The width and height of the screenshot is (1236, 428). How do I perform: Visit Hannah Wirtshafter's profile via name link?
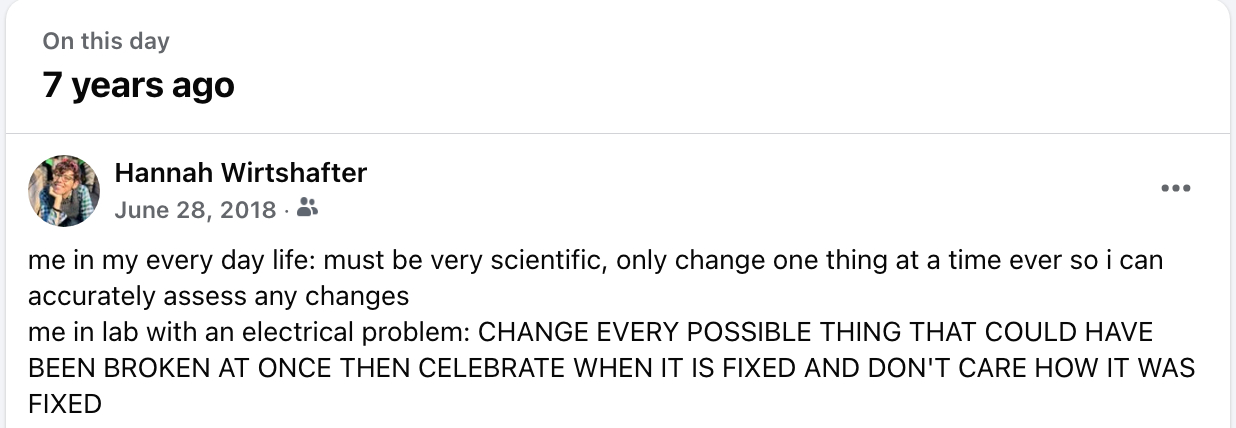pyautogui.click(x=241, y=173)
